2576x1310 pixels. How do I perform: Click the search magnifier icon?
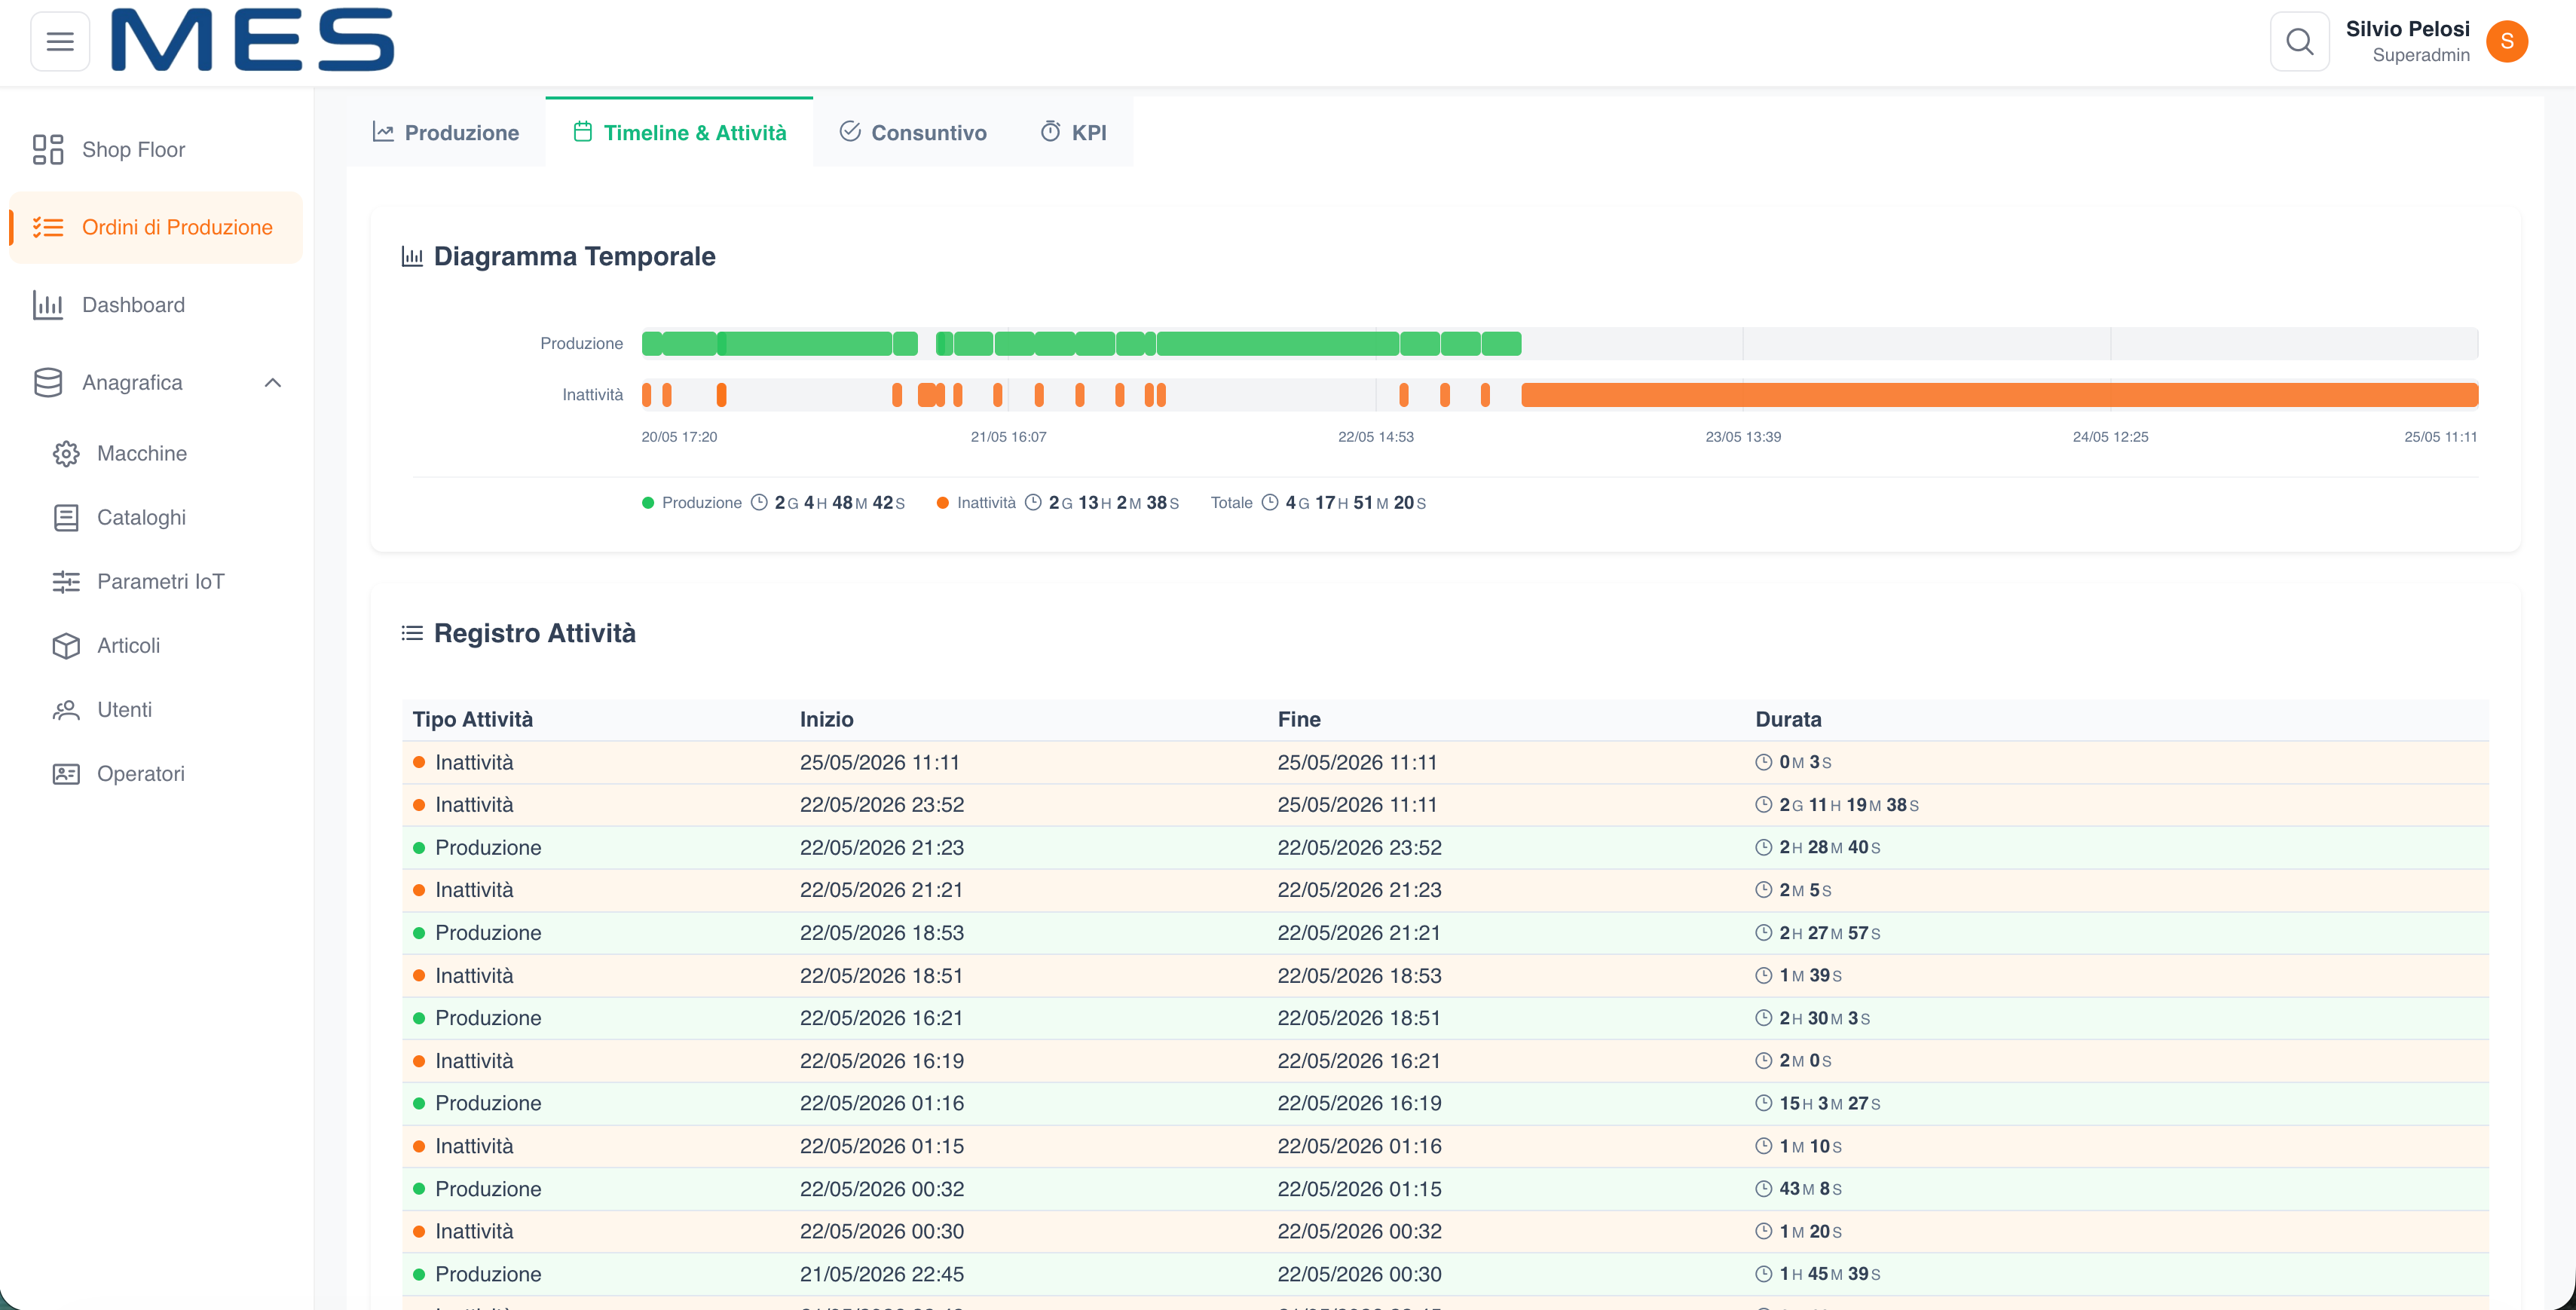2300,41
